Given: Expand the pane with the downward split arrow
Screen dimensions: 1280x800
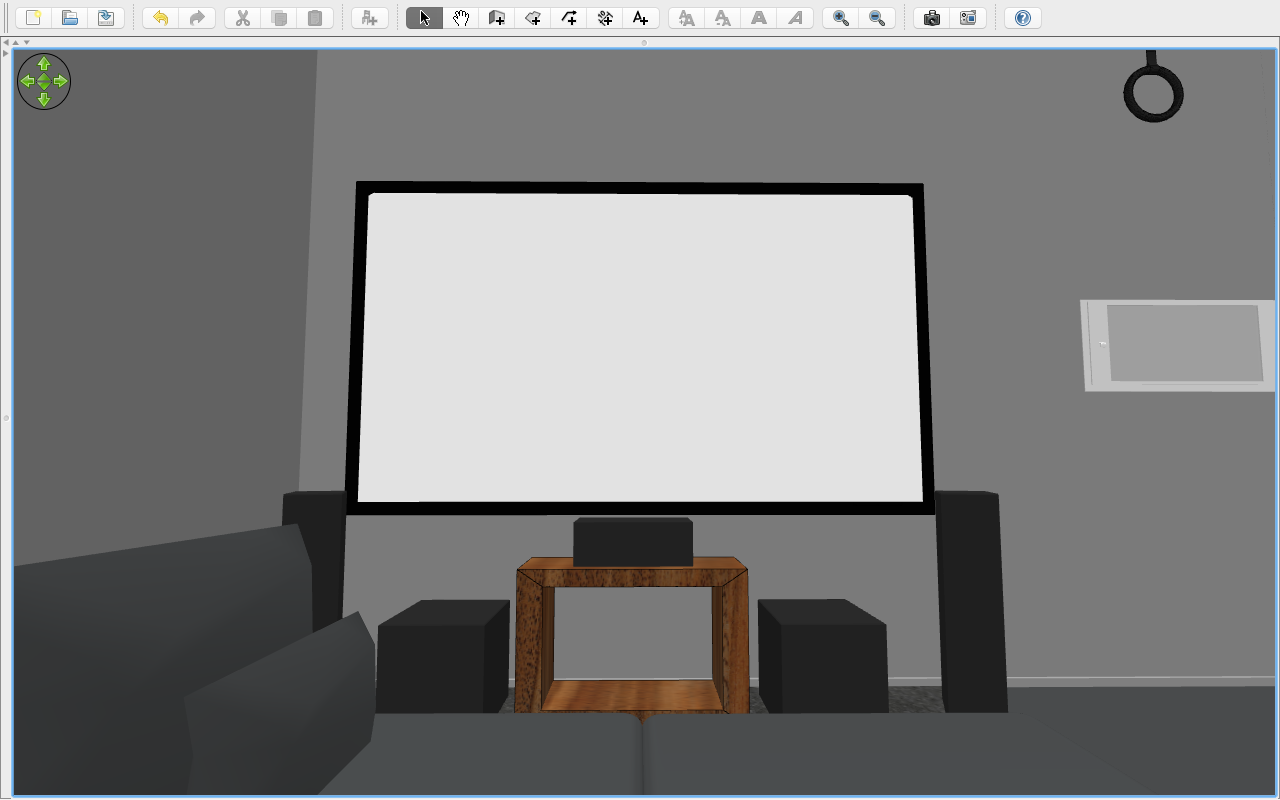Looking at the screenshot, I should point(26,42).
